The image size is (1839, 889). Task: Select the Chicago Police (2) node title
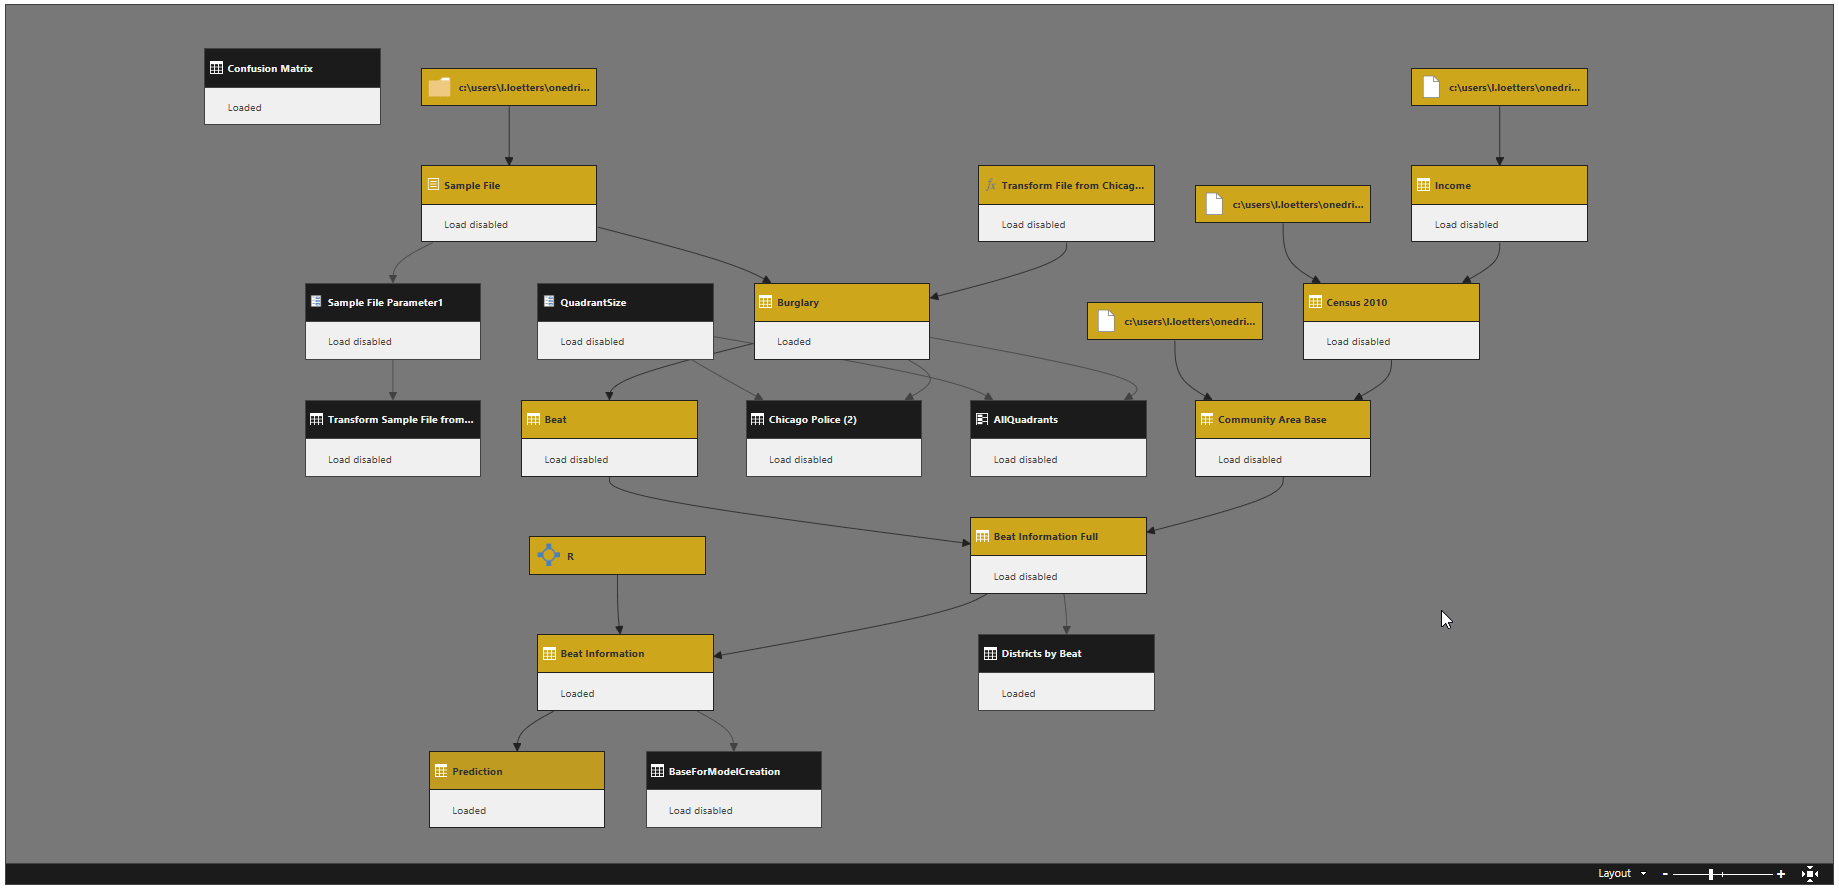[x=812, y=419]
